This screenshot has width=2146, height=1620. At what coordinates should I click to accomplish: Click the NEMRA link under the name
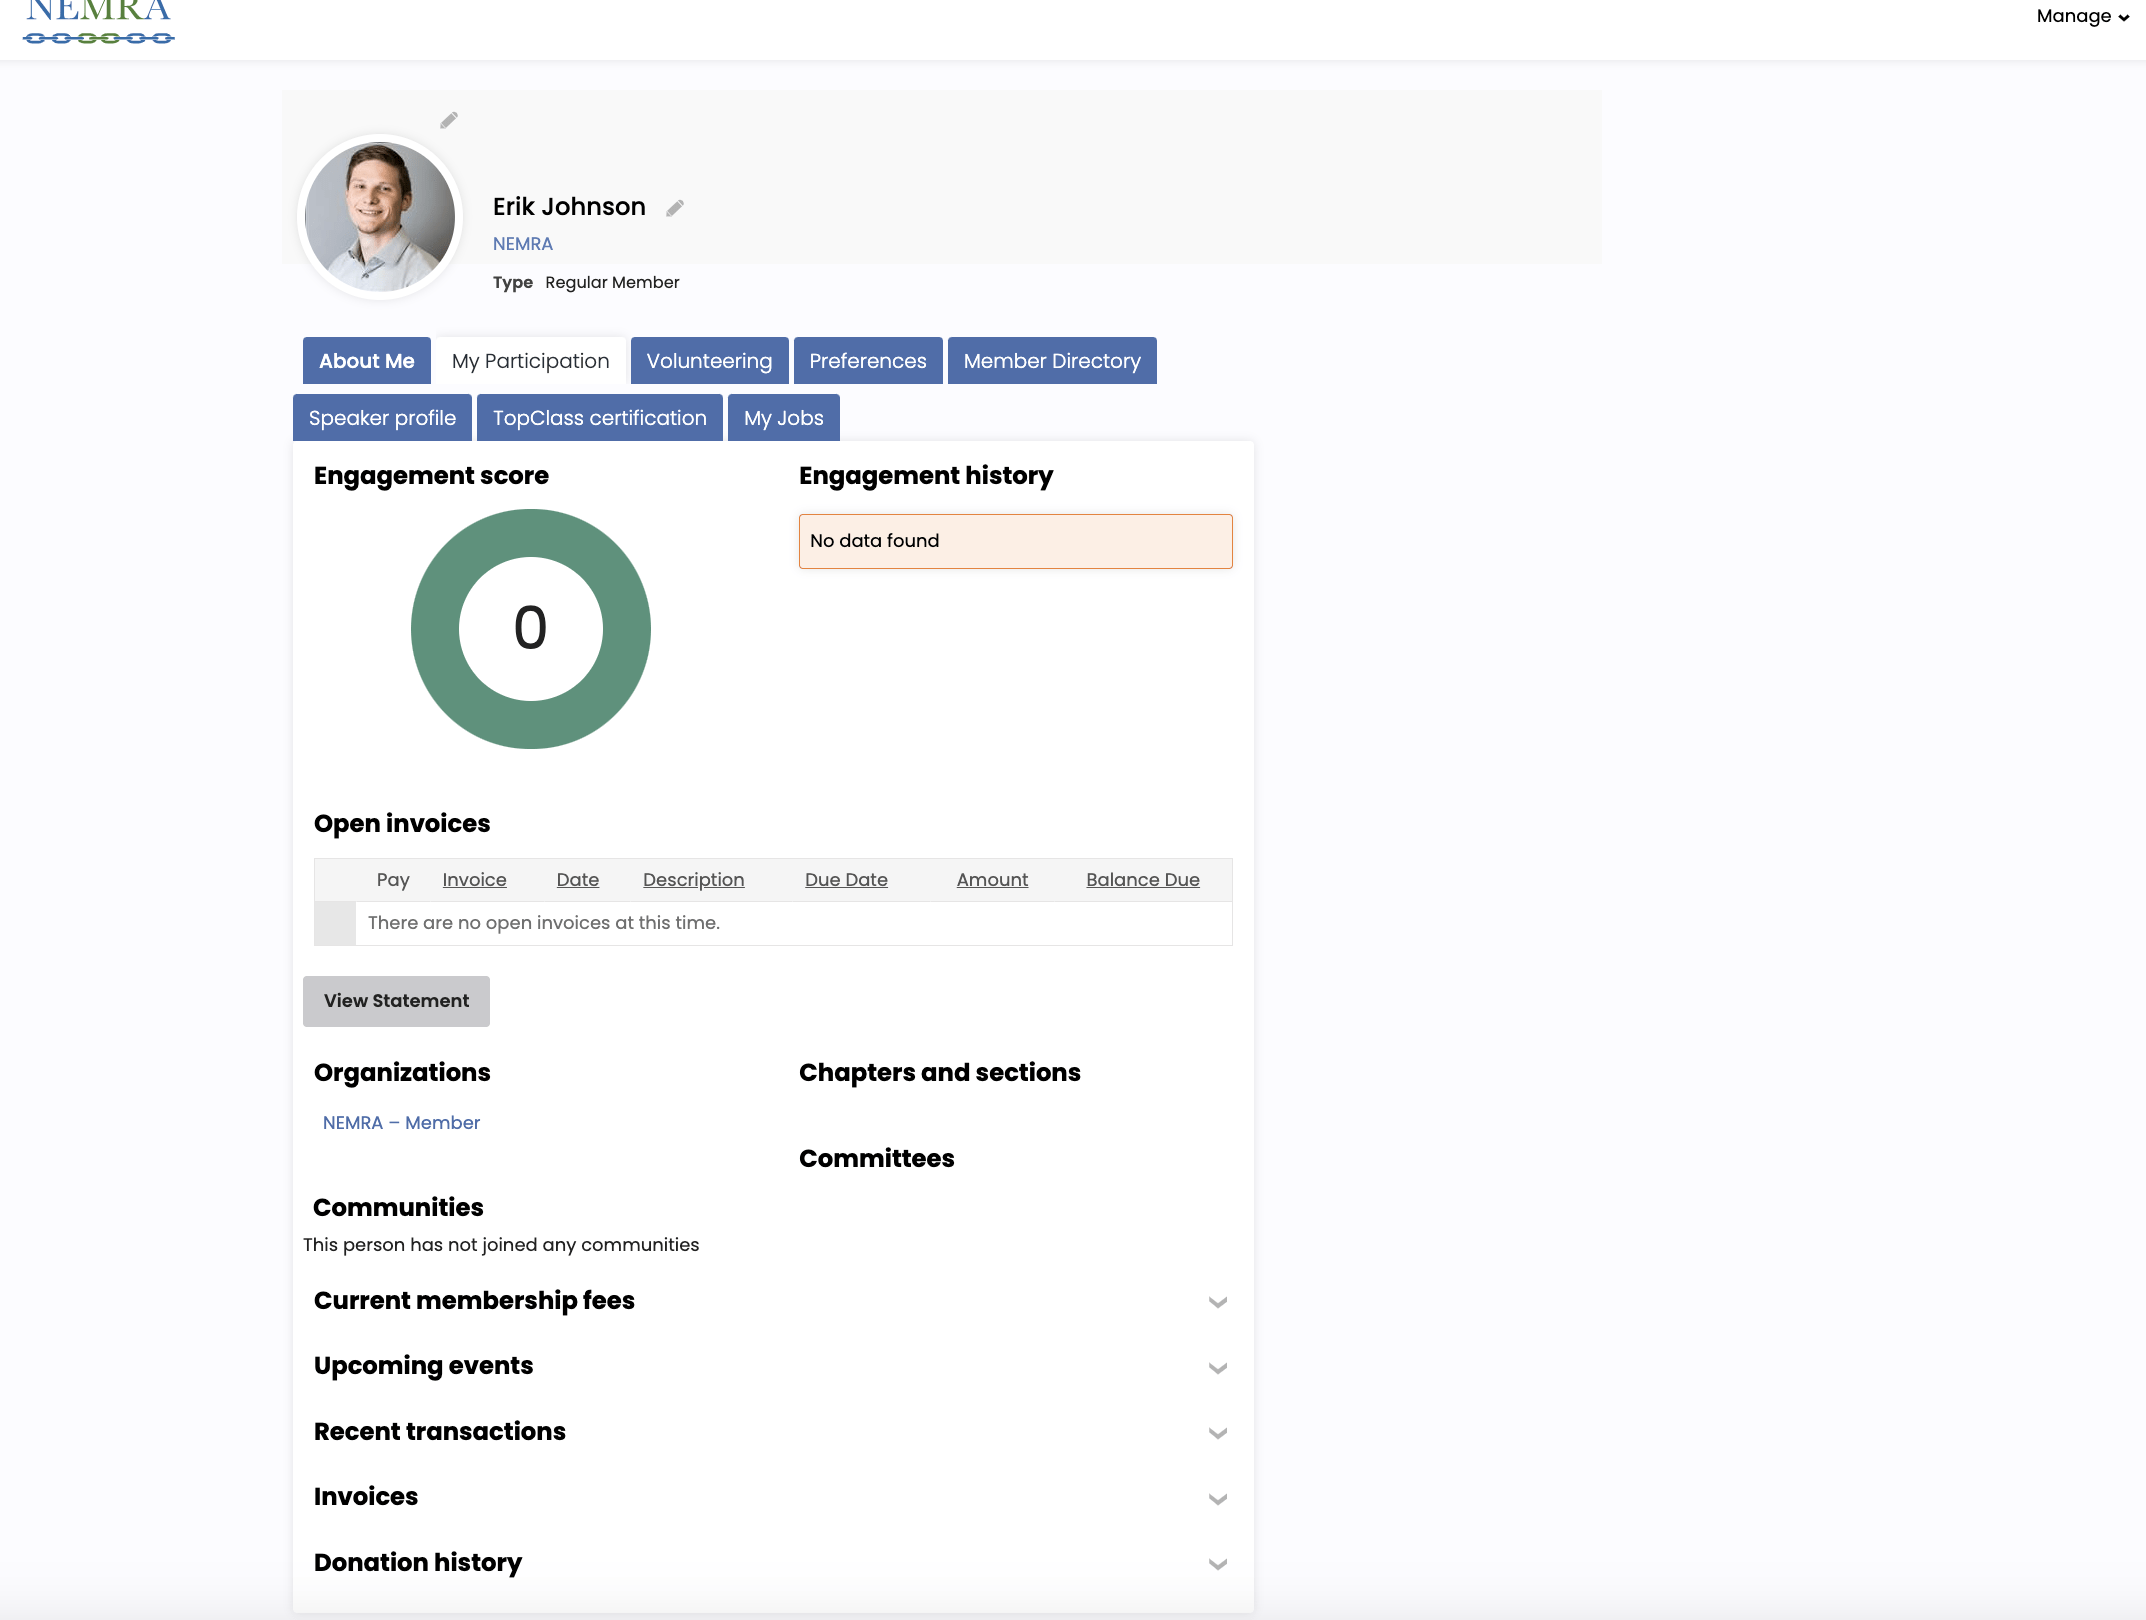[x=522, y=244]
